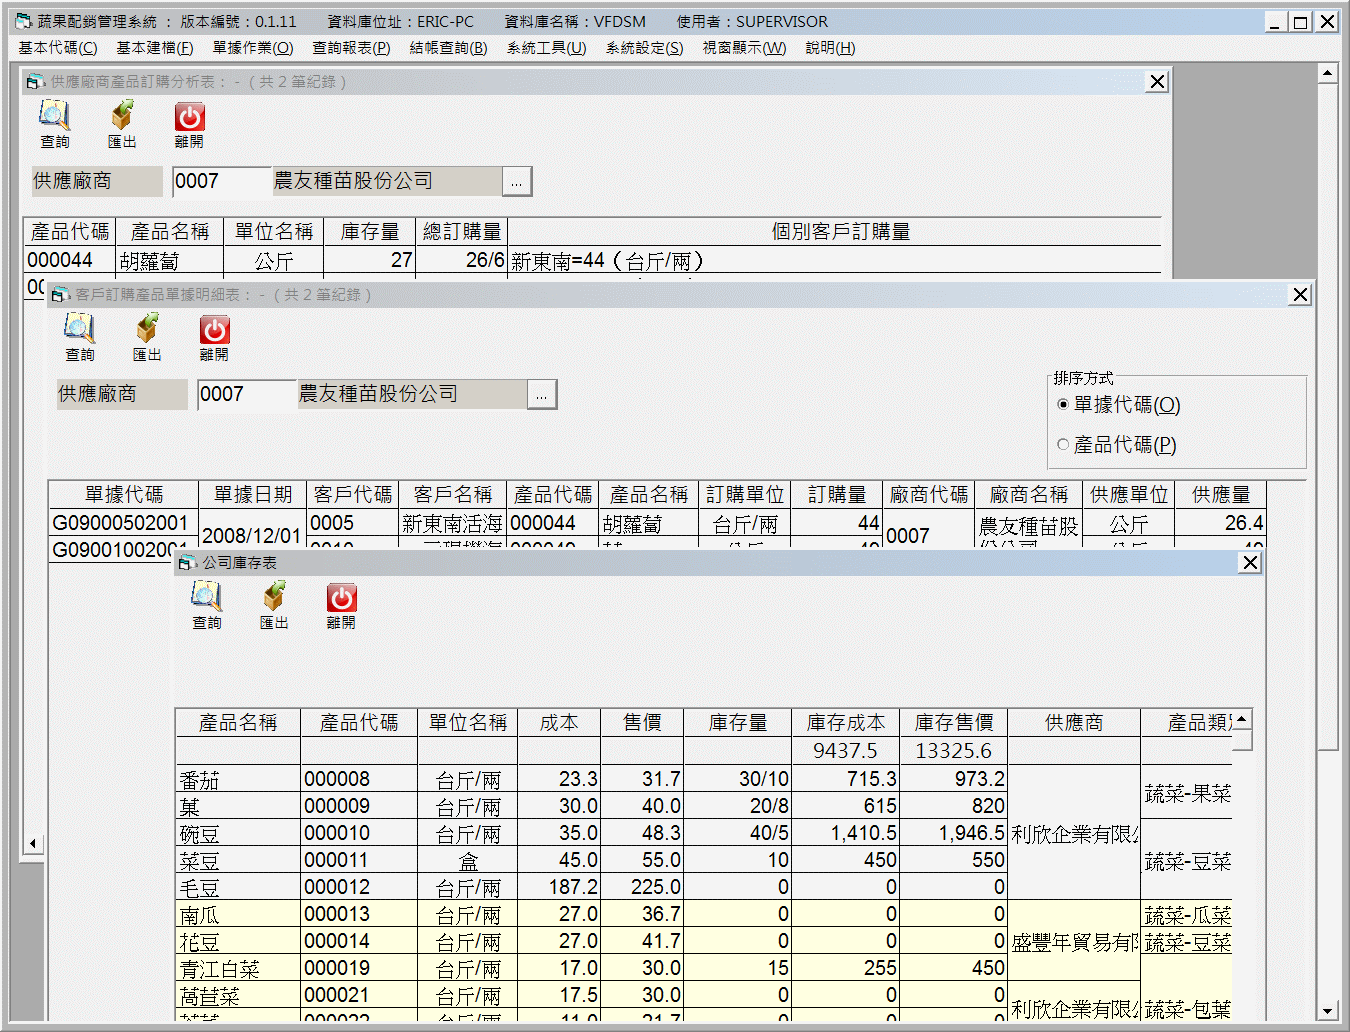The width and height of the screenshot is (1350, 1032).
Task: Click total 庫存售價 value 13325.6
Action: click(x=954, y=751)
